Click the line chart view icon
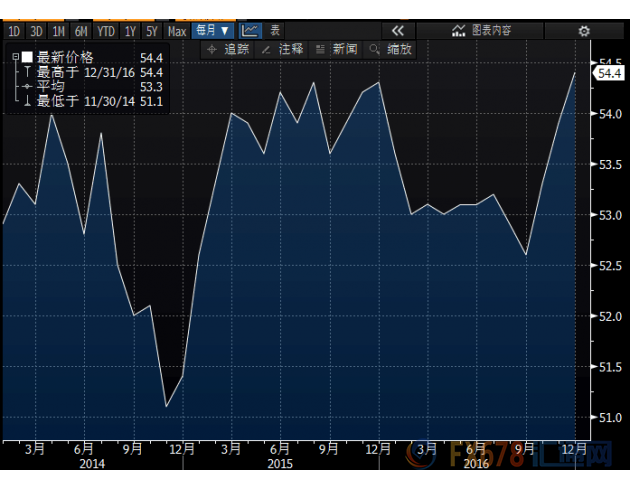630x490 pixels. pyautogui.click(x=250, y=31)
